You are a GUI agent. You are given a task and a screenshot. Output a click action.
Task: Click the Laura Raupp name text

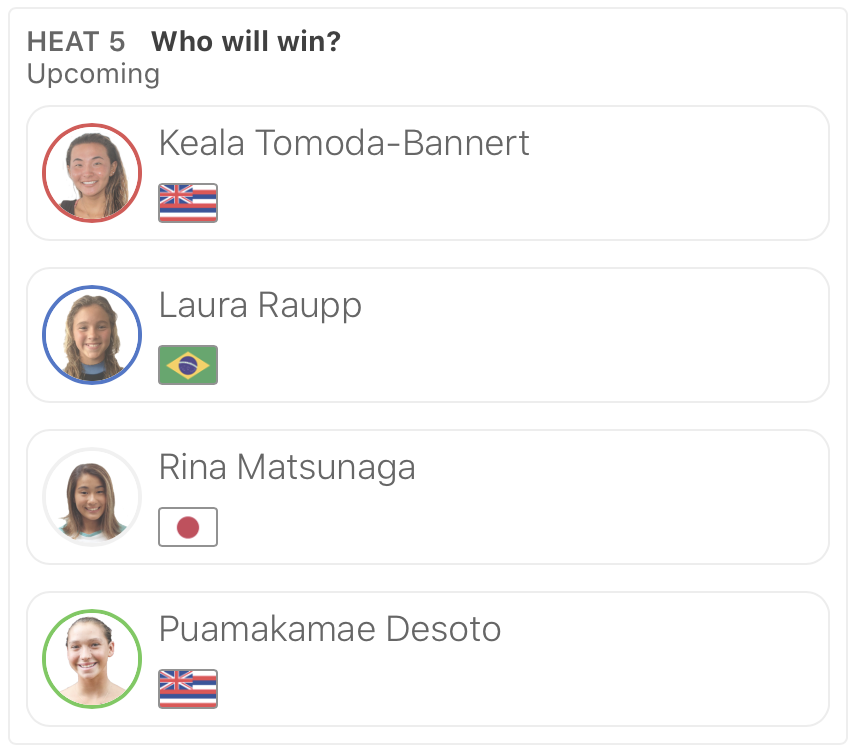[x=260, y=305]
